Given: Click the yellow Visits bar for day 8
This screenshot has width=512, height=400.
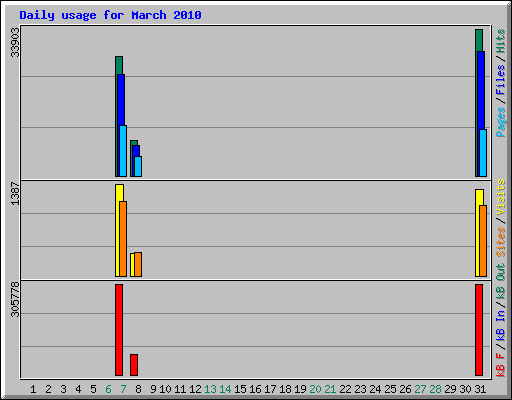Looking at the screenshot, I should 132,265.
